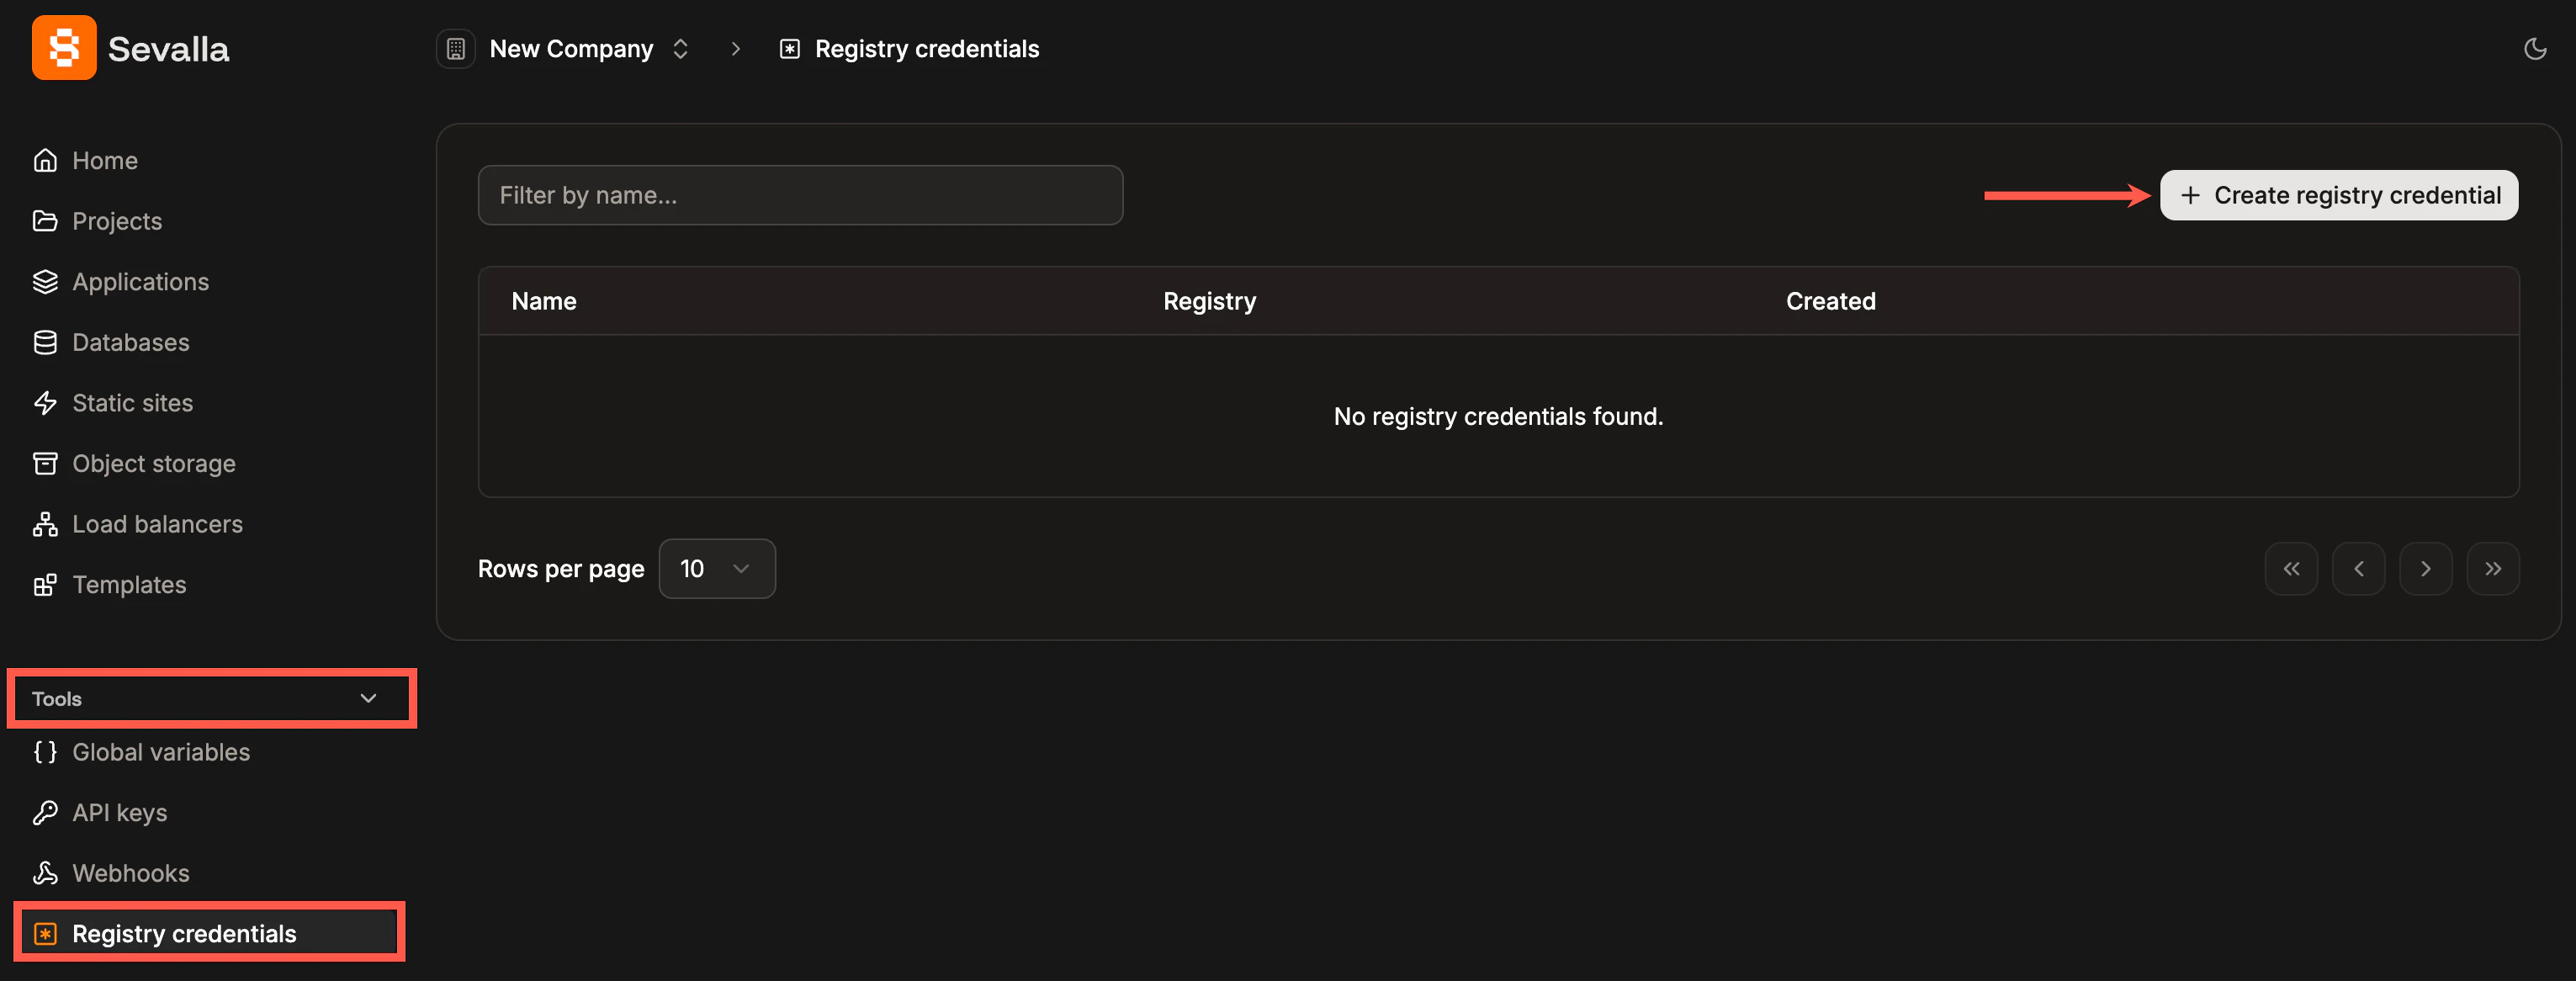
Task: Click the Webhooks icon in Tools
Action: [x=45, y=873]
